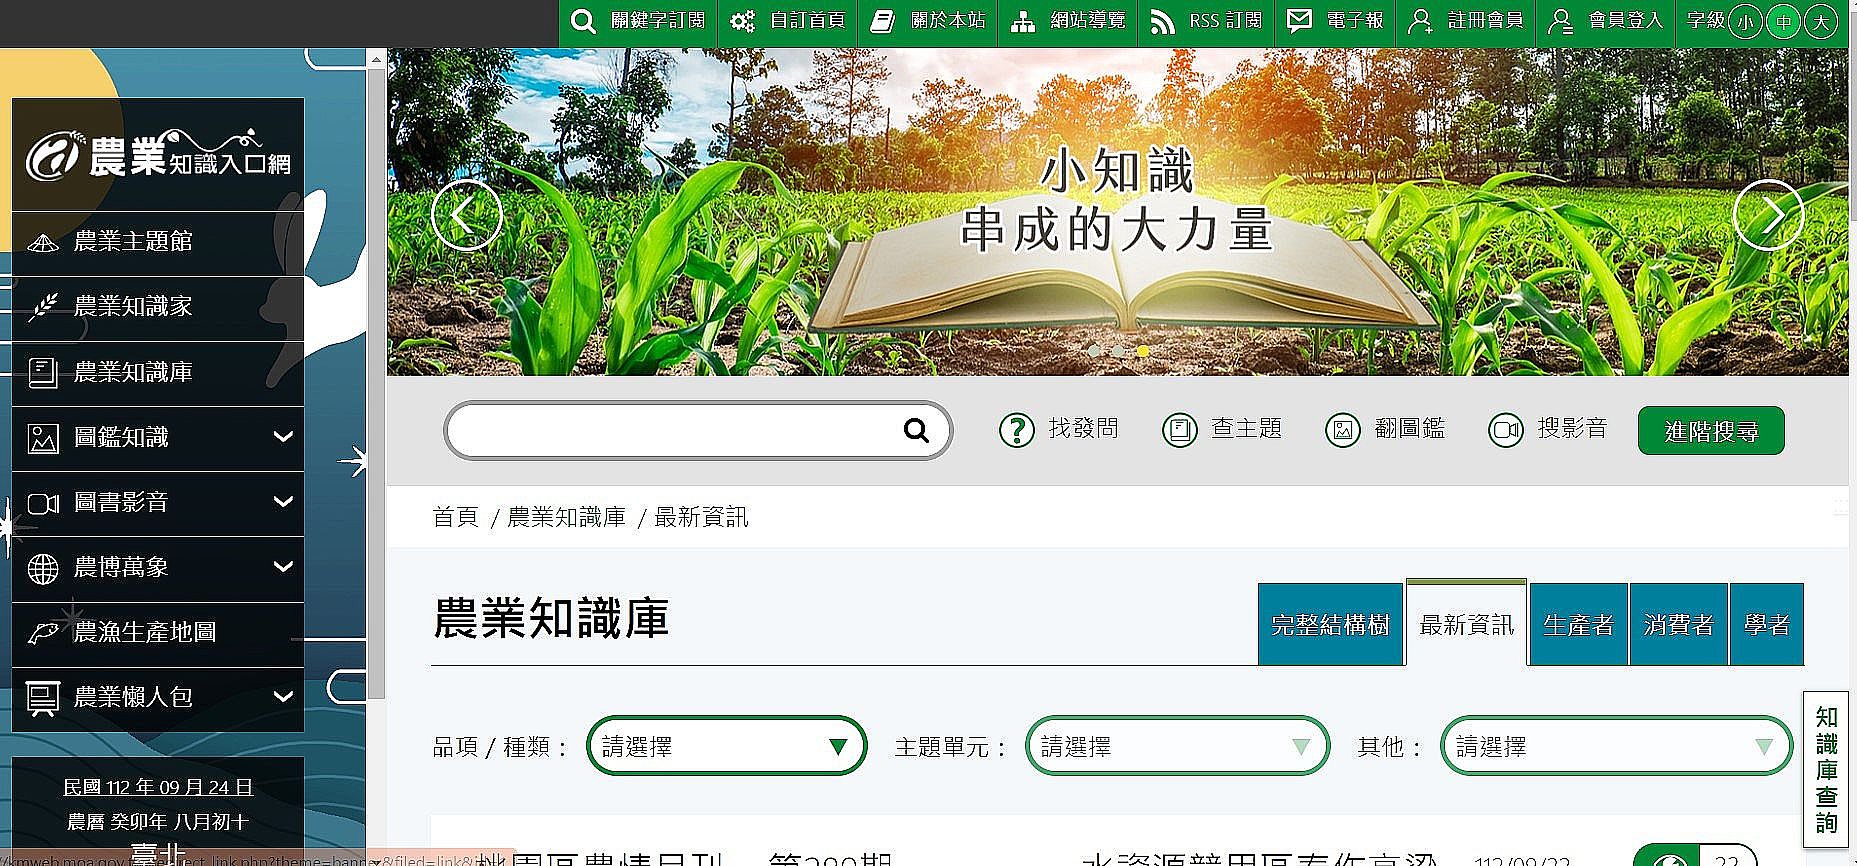
Task: Switch to the 完整結構樹 tab
Action: tap(1330, 625)
